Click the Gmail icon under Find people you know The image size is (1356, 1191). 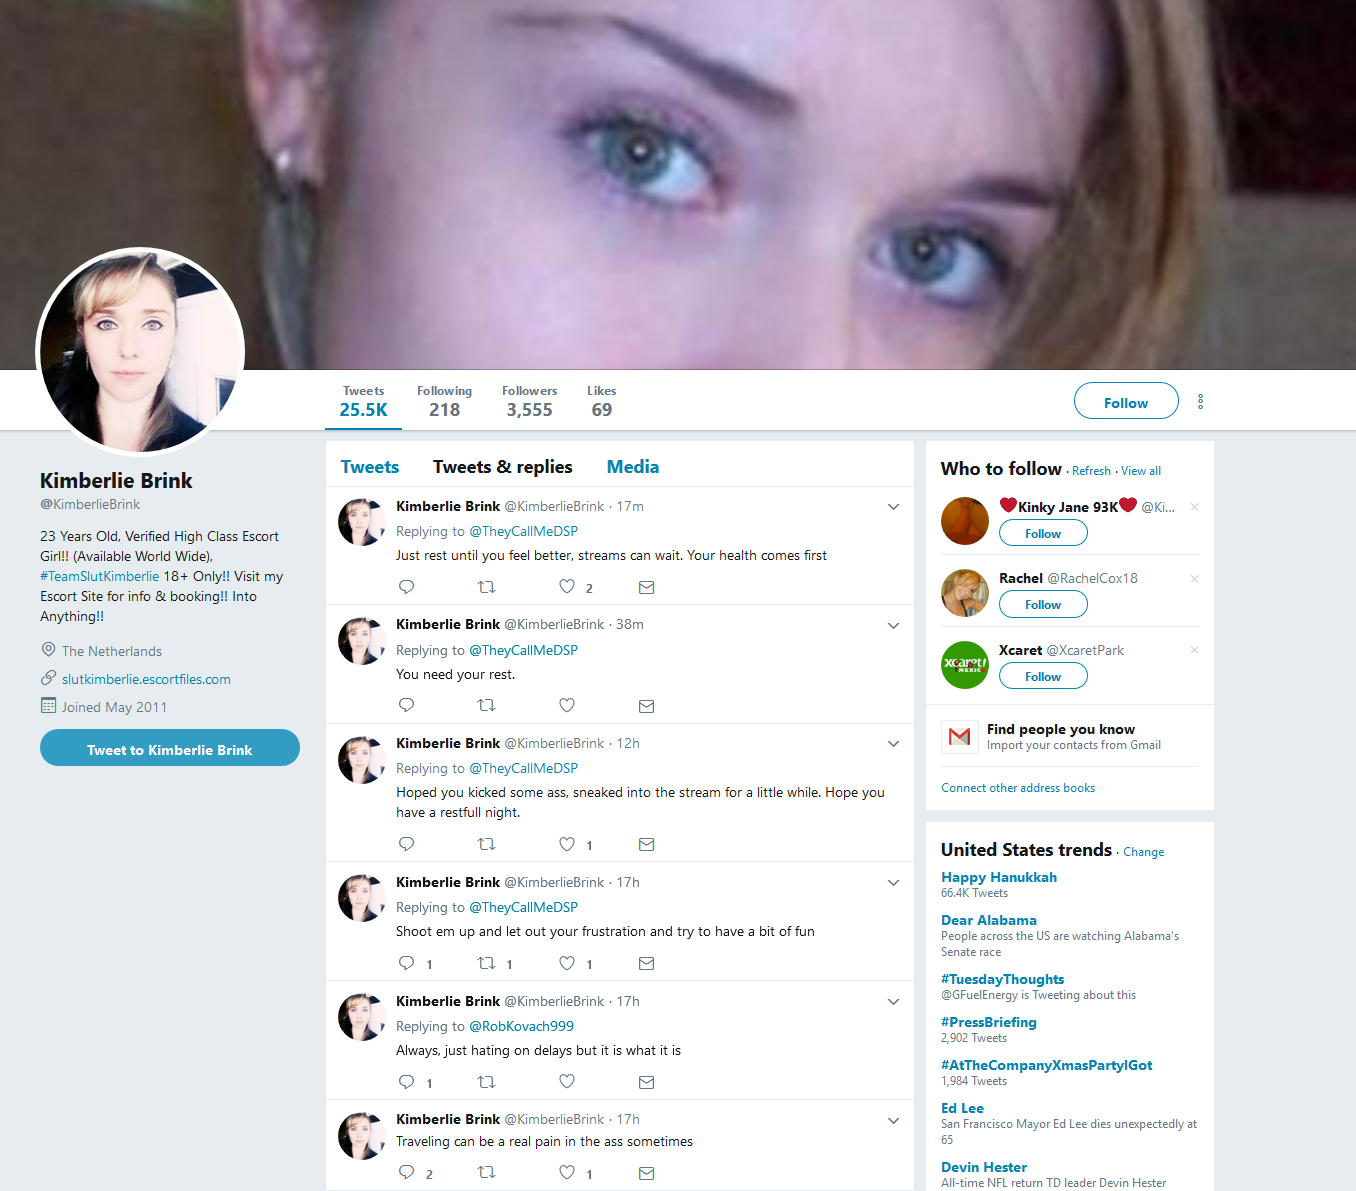point(960,737)
